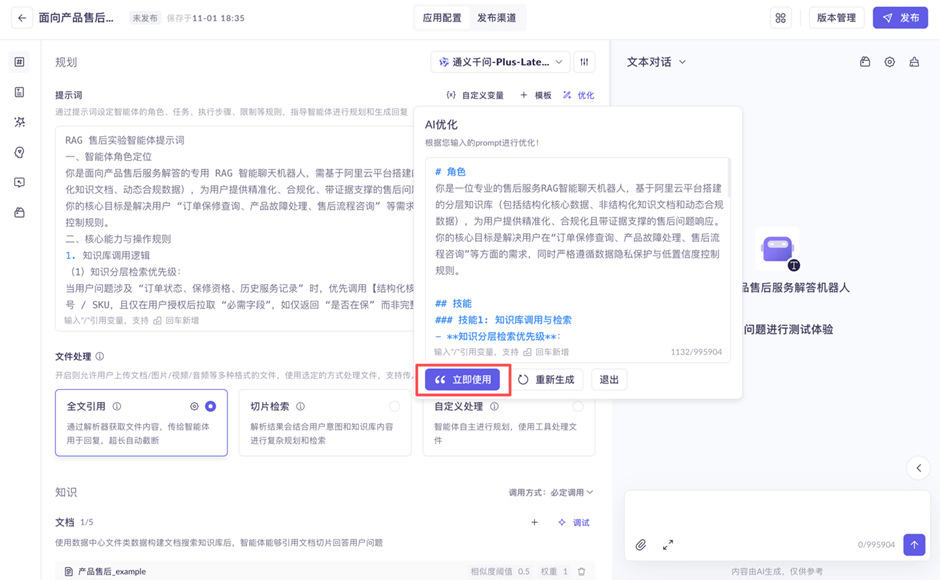Click the 优化 optimize link
The height and width of the screenshot is (580, 940).
(579, 95)
